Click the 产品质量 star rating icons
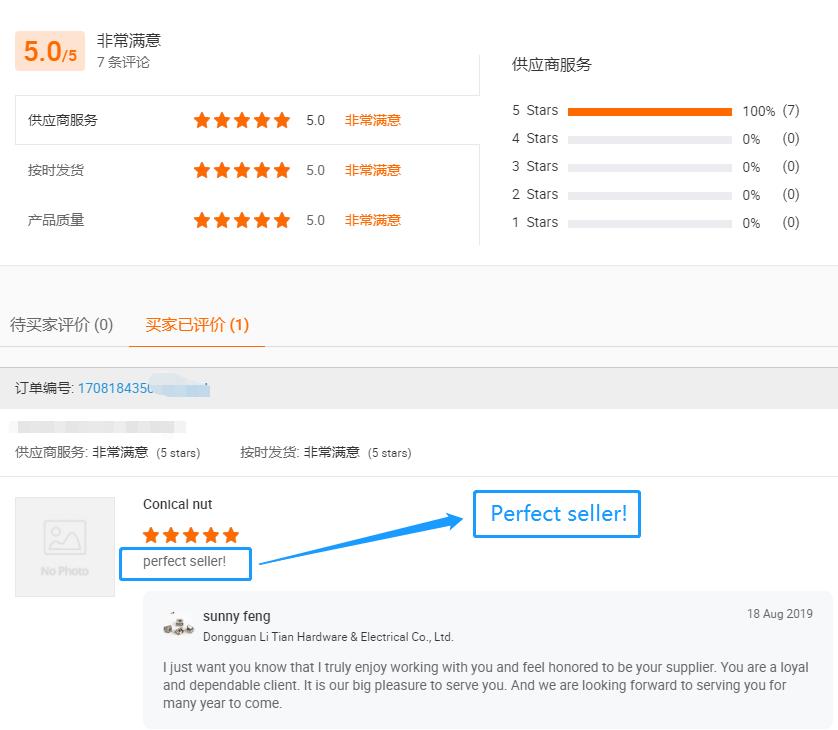Screen dimensions: 838x730 (x=242, y=220)
